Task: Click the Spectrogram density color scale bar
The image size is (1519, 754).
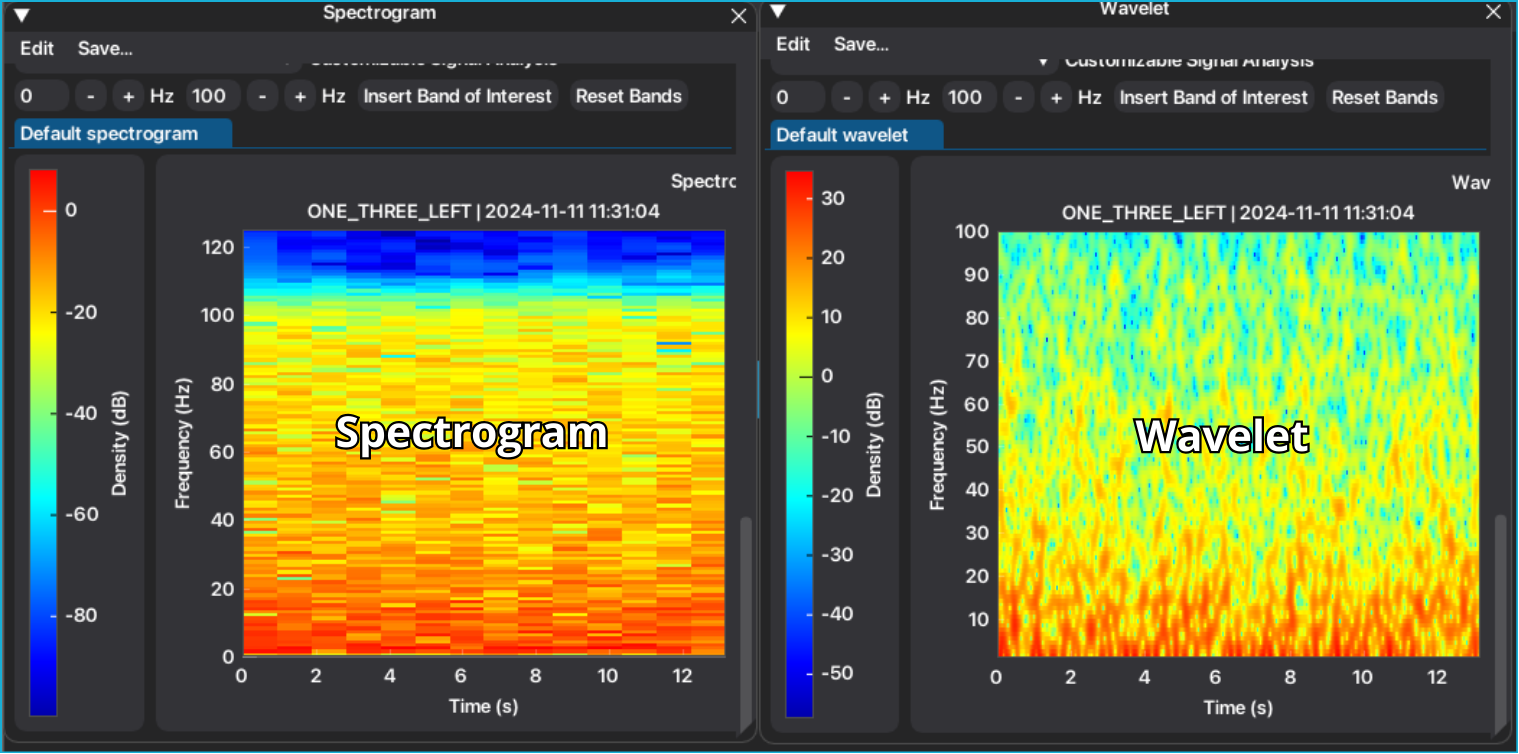Action: [x=43, y=443]
